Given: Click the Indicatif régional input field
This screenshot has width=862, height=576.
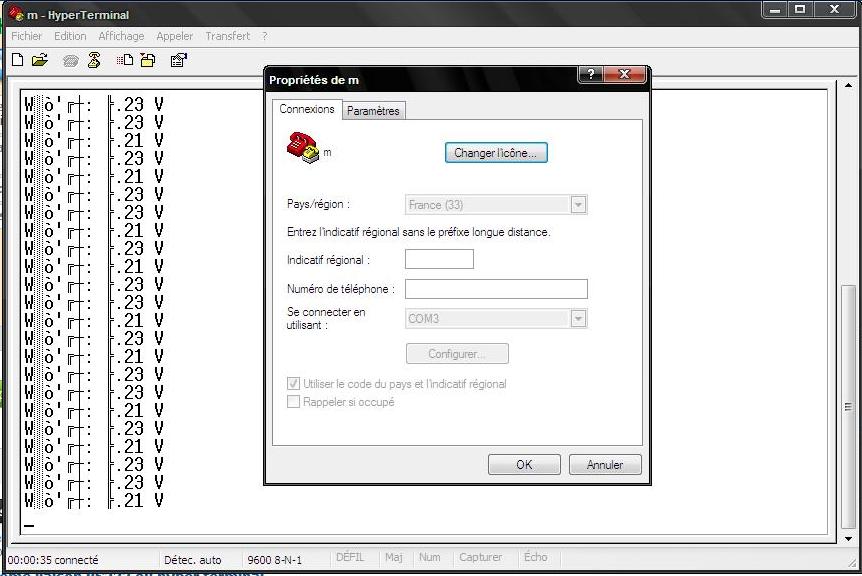Looking at the screenshot, I should pyautogui.click(x=439, y=259).
